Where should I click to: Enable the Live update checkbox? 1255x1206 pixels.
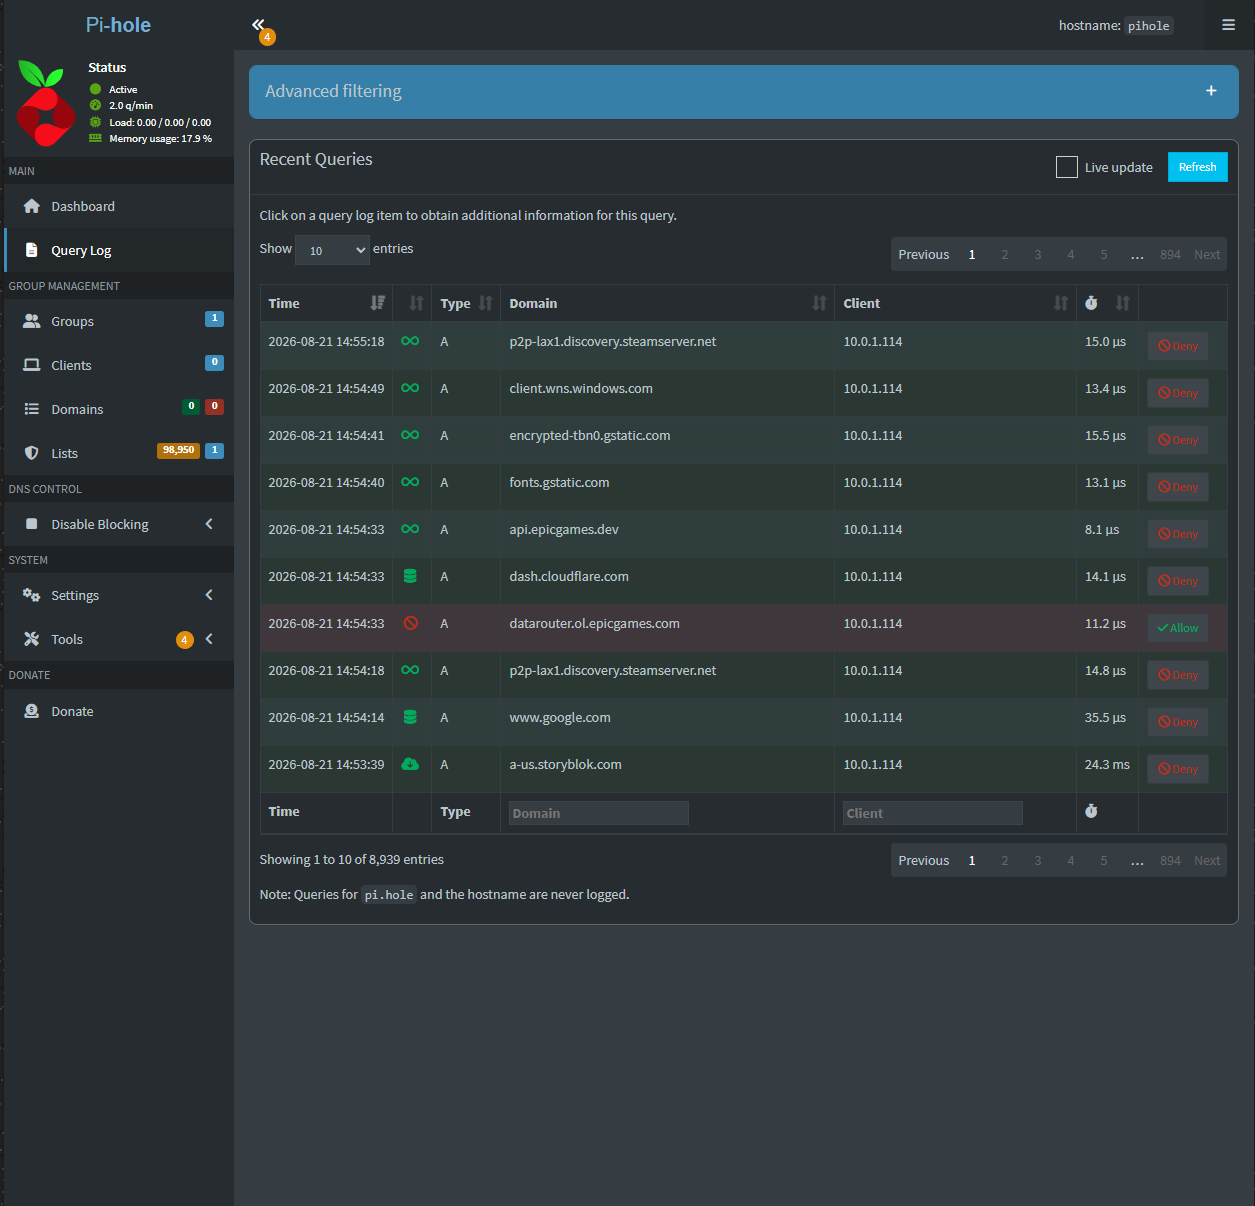tap(1067, 167)
